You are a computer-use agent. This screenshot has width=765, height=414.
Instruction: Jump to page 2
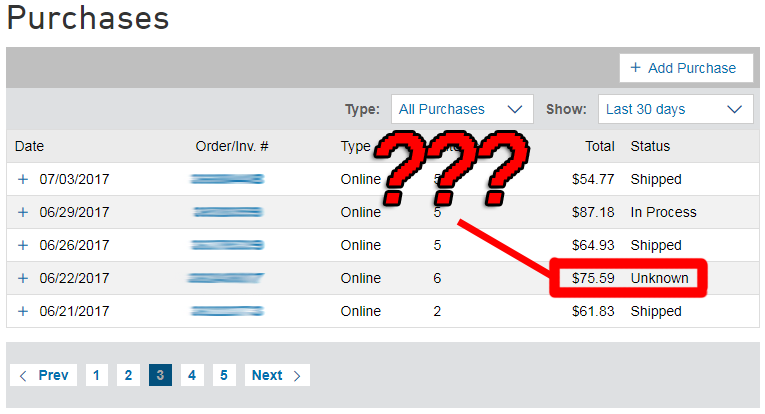pos(128,376)
